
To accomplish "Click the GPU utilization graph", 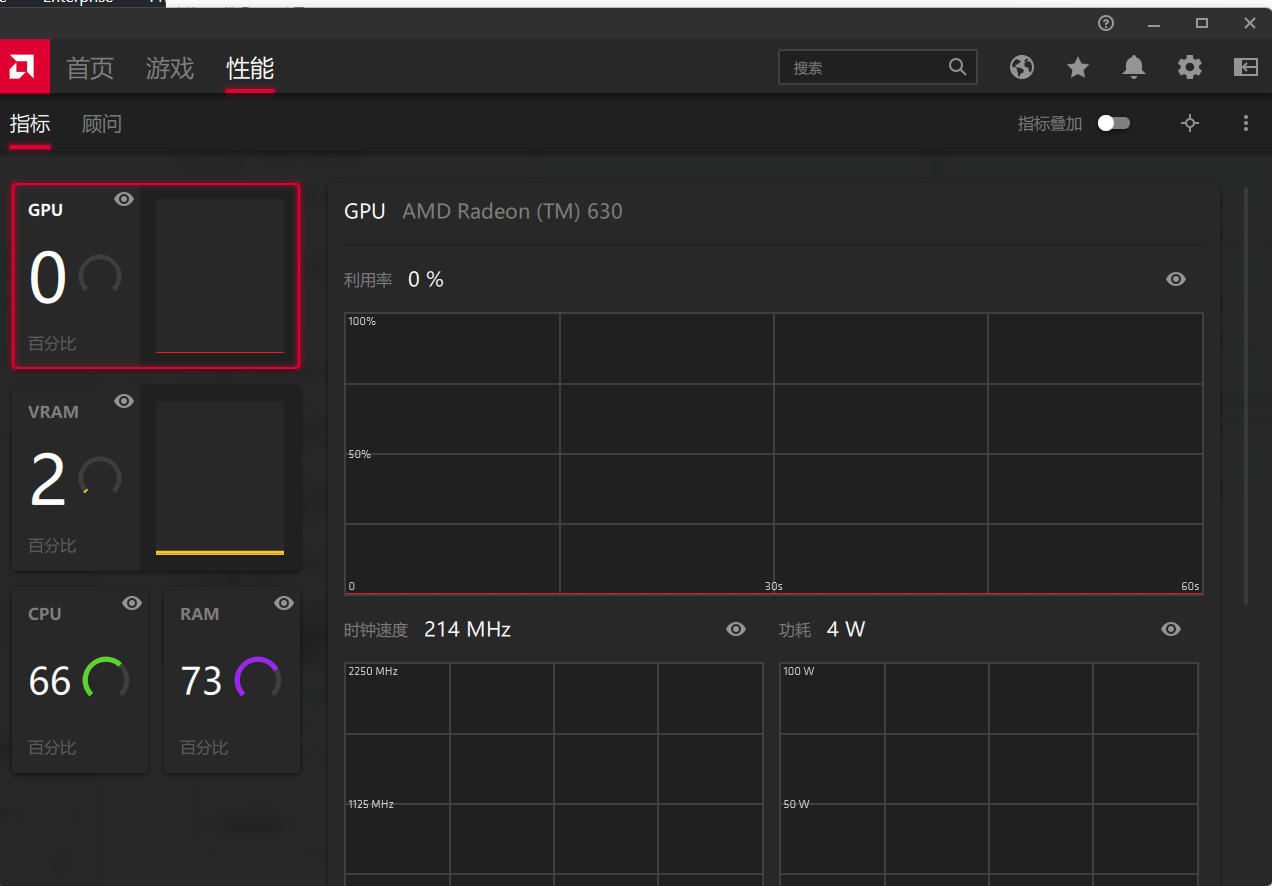I will pos(774,454).
